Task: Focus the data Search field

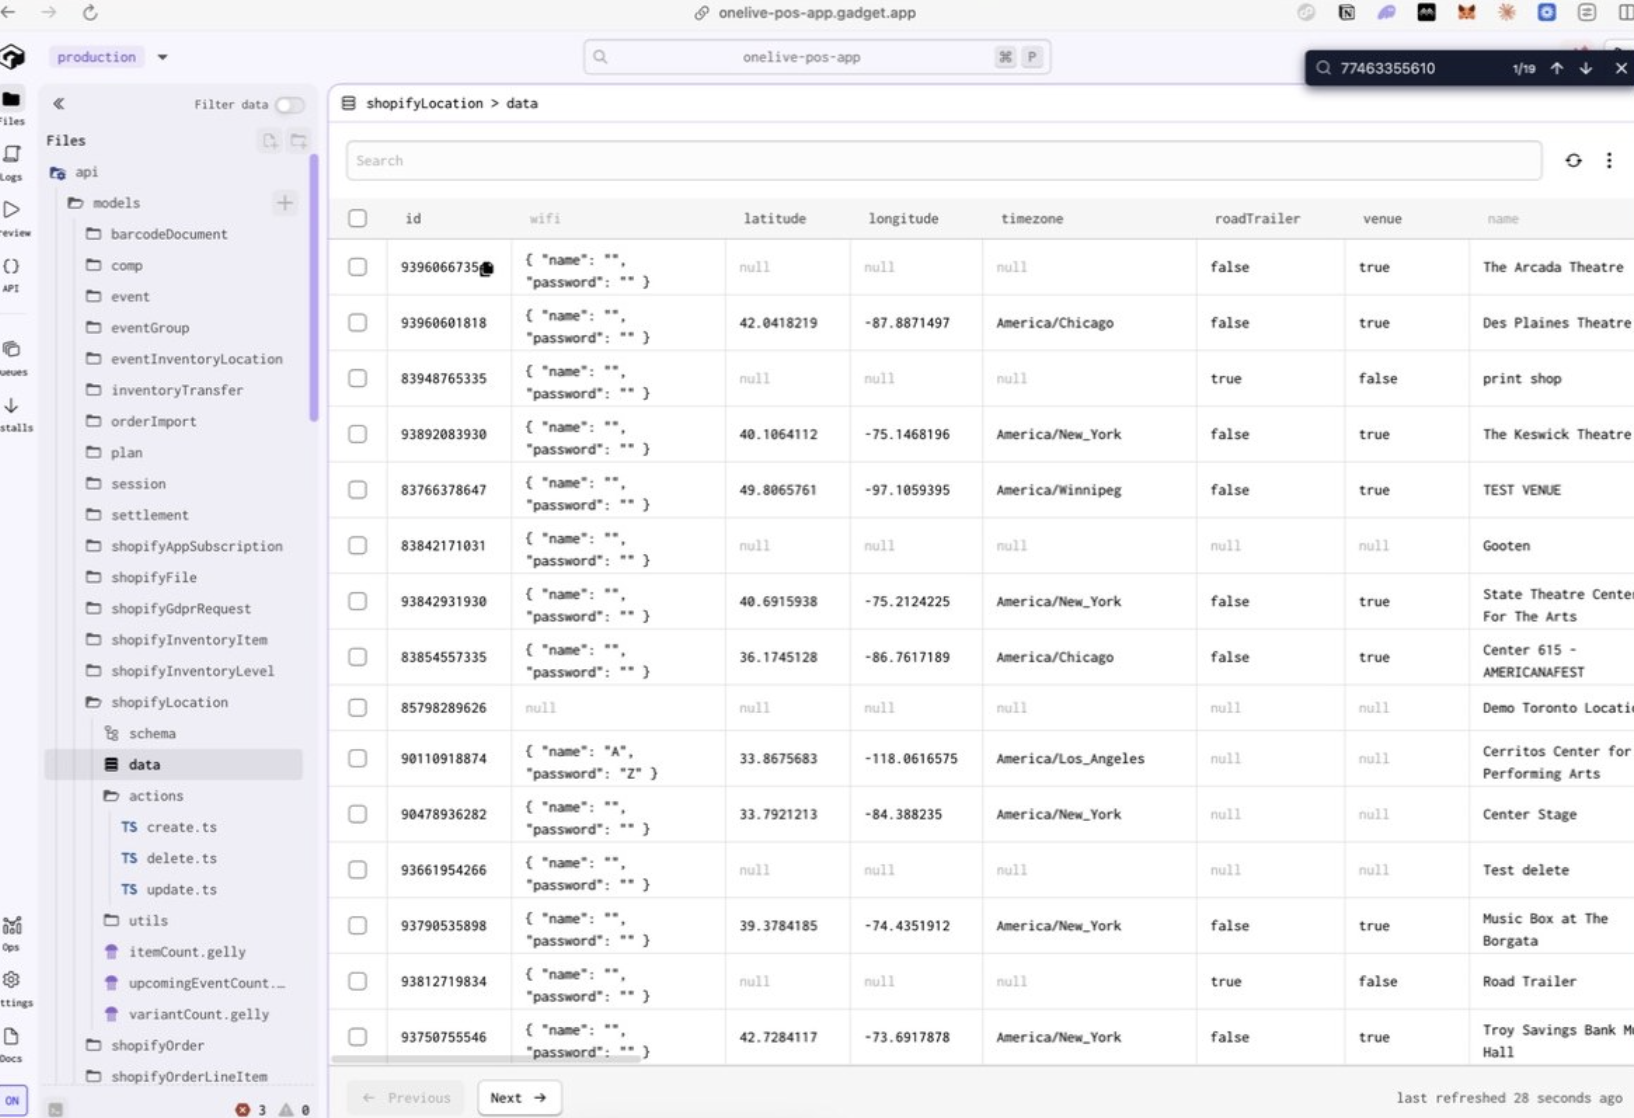Action: click(x=943, y=160)
